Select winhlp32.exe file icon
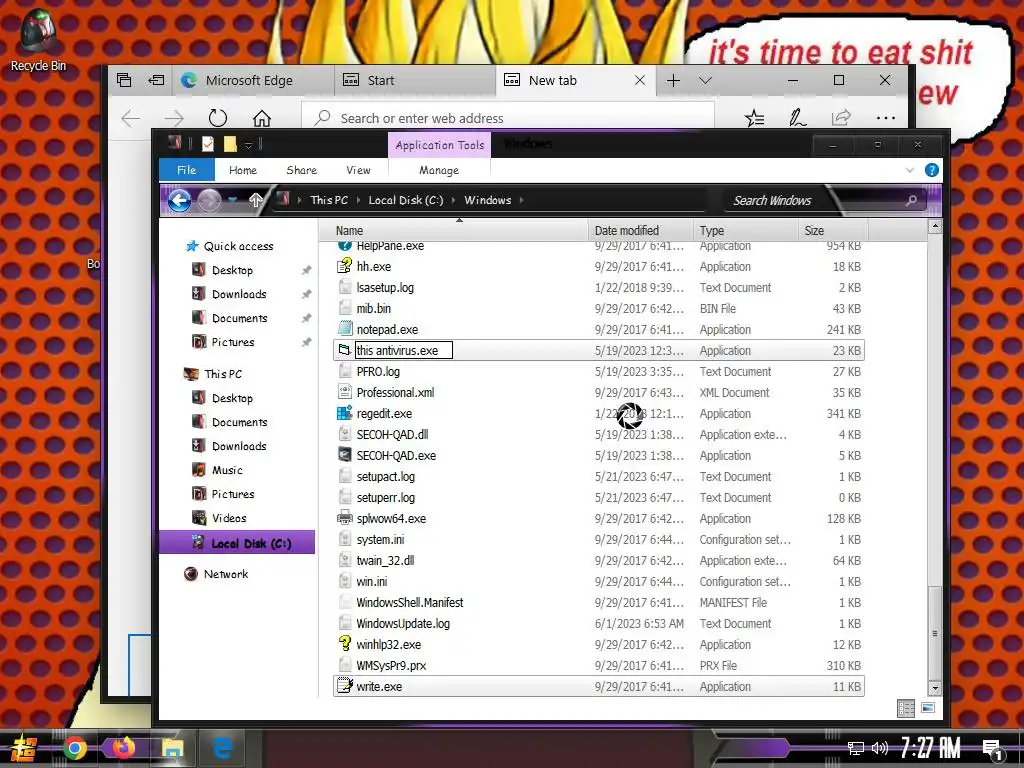 tap(344, 643)
